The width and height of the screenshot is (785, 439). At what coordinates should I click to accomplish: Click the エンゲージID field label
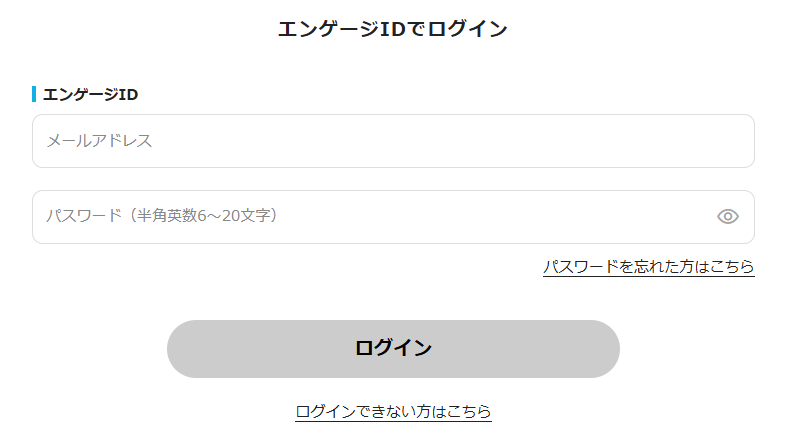90,94
